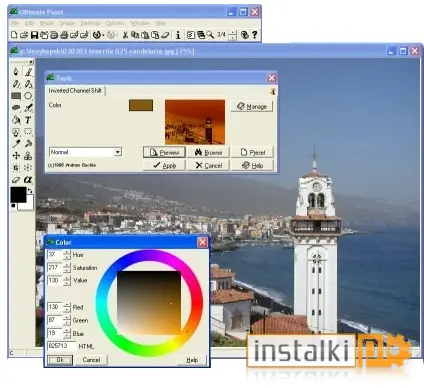The width and height of the screenshot is (424, 388).
Task: Close the Color dialog
Action: pos(202,242)
